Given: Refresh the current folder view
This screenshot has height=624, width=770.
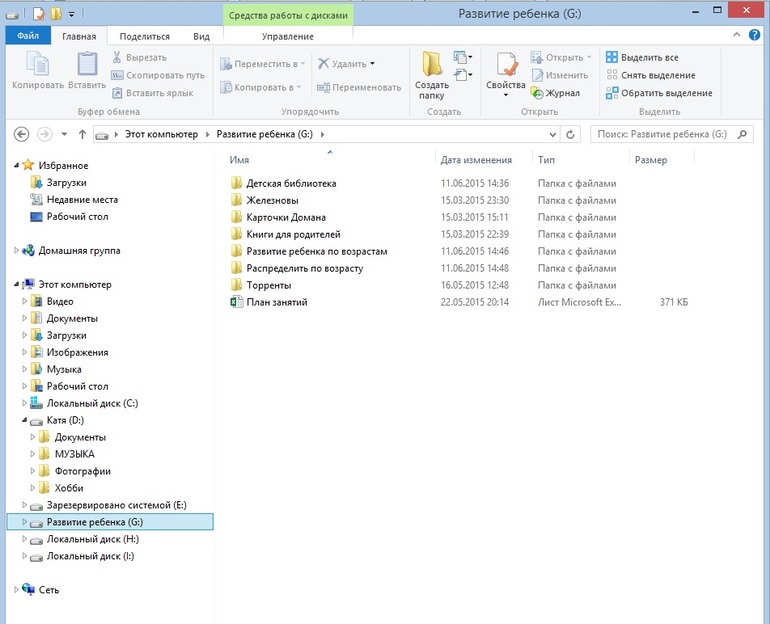Looking at the screenshot, I should pyautogui.click(x=570, y=134).
